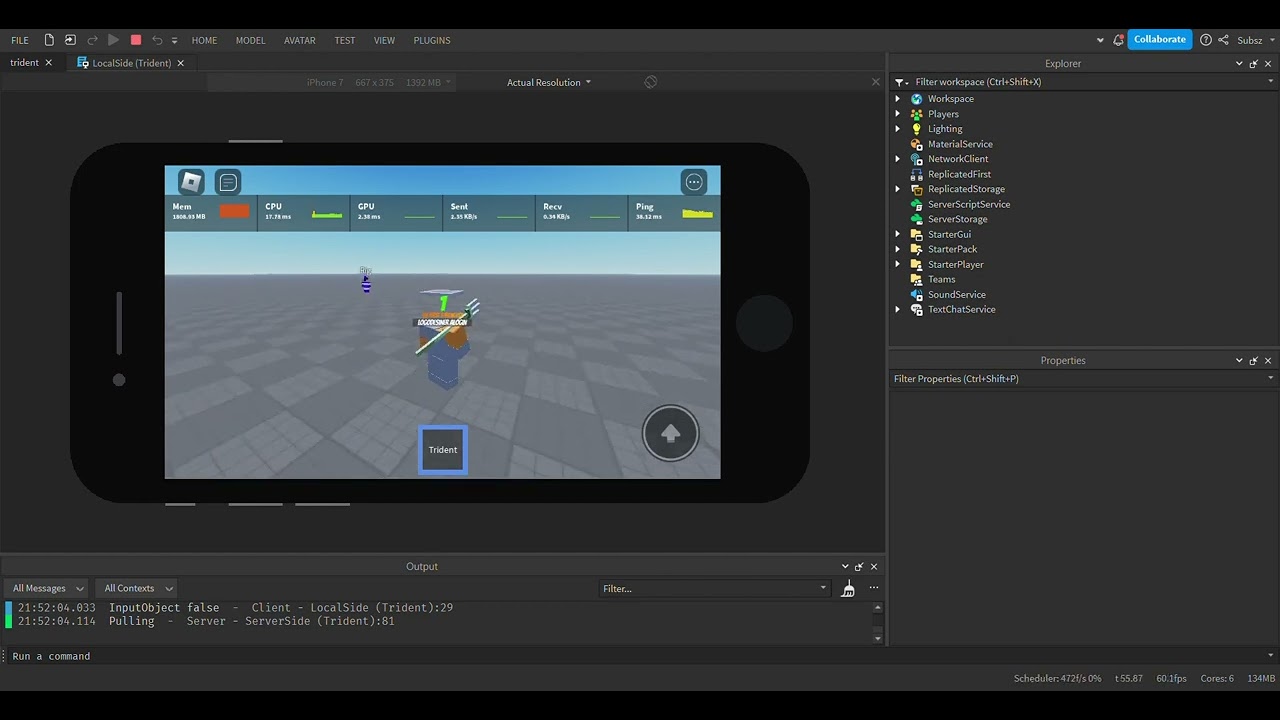Close the device emulator bar

coord(876,82)
